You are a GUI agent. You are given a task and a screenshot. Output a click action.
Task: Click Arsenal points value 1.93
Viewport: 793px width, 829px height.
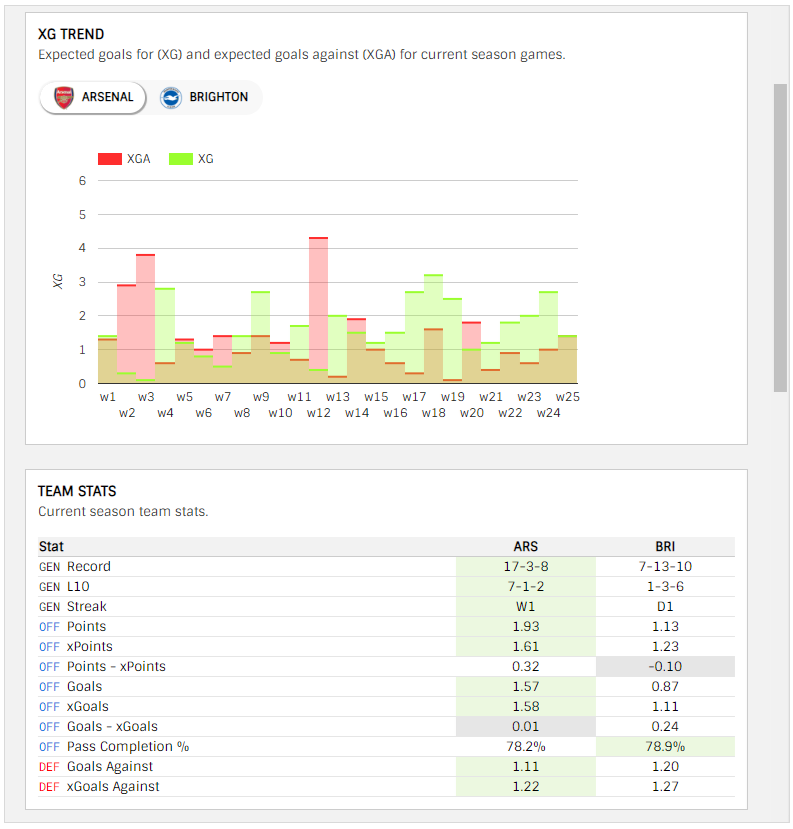pos(525,627)
